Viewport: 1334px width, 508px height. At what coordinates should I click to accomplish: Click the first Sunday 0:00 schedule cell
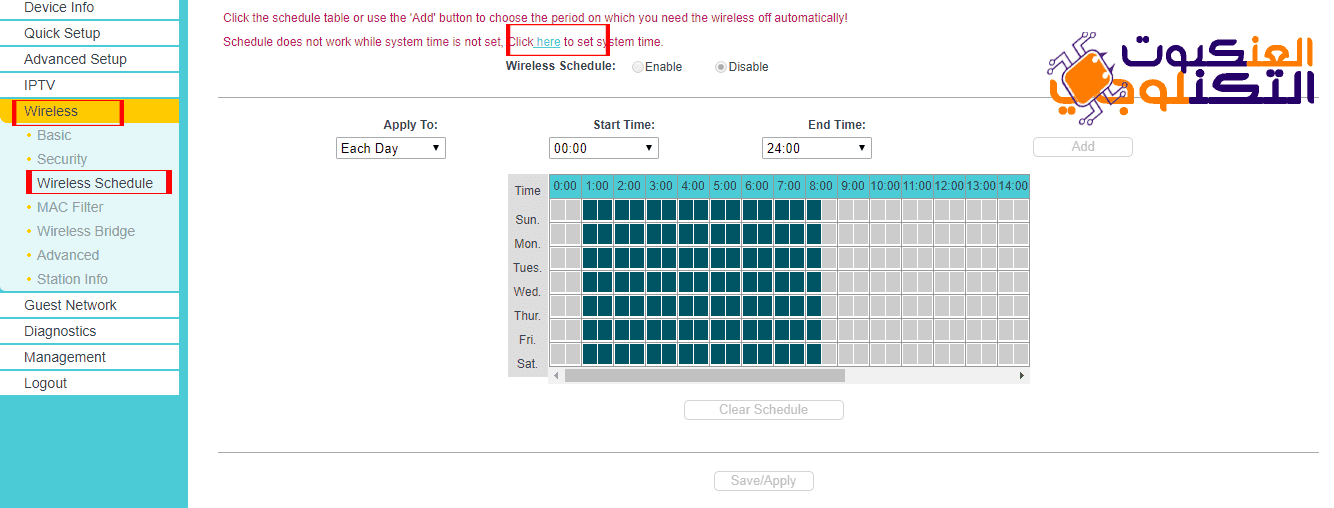pyautogui.click(x=558, y=210)
